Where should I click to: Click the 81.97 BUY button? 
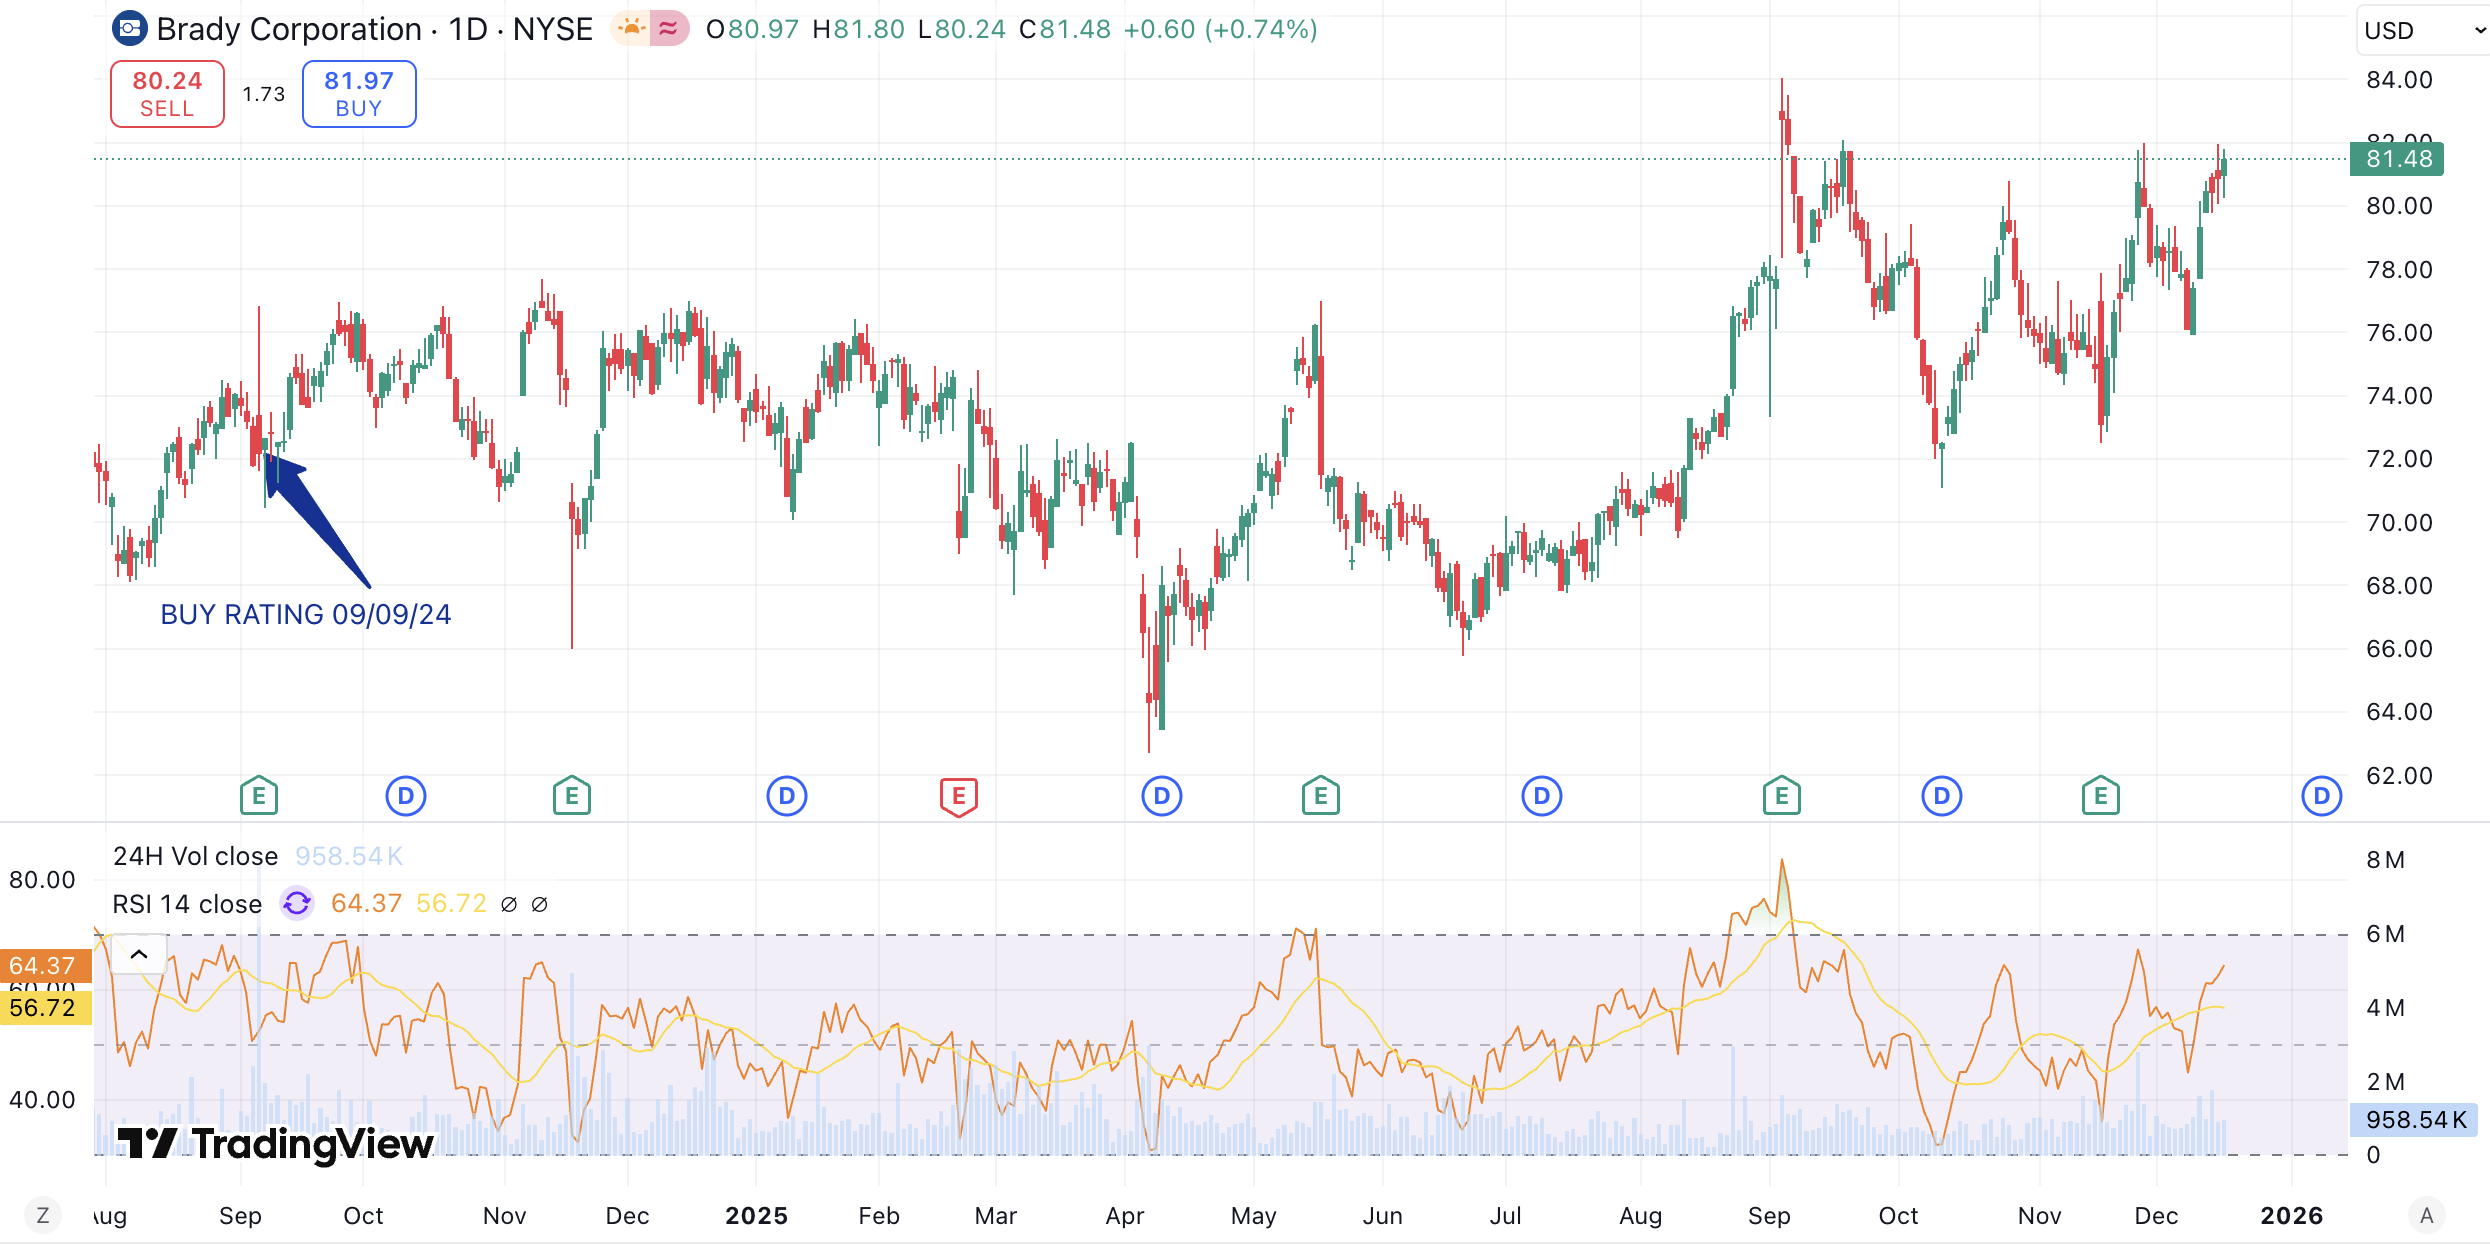tap(359, 94)
